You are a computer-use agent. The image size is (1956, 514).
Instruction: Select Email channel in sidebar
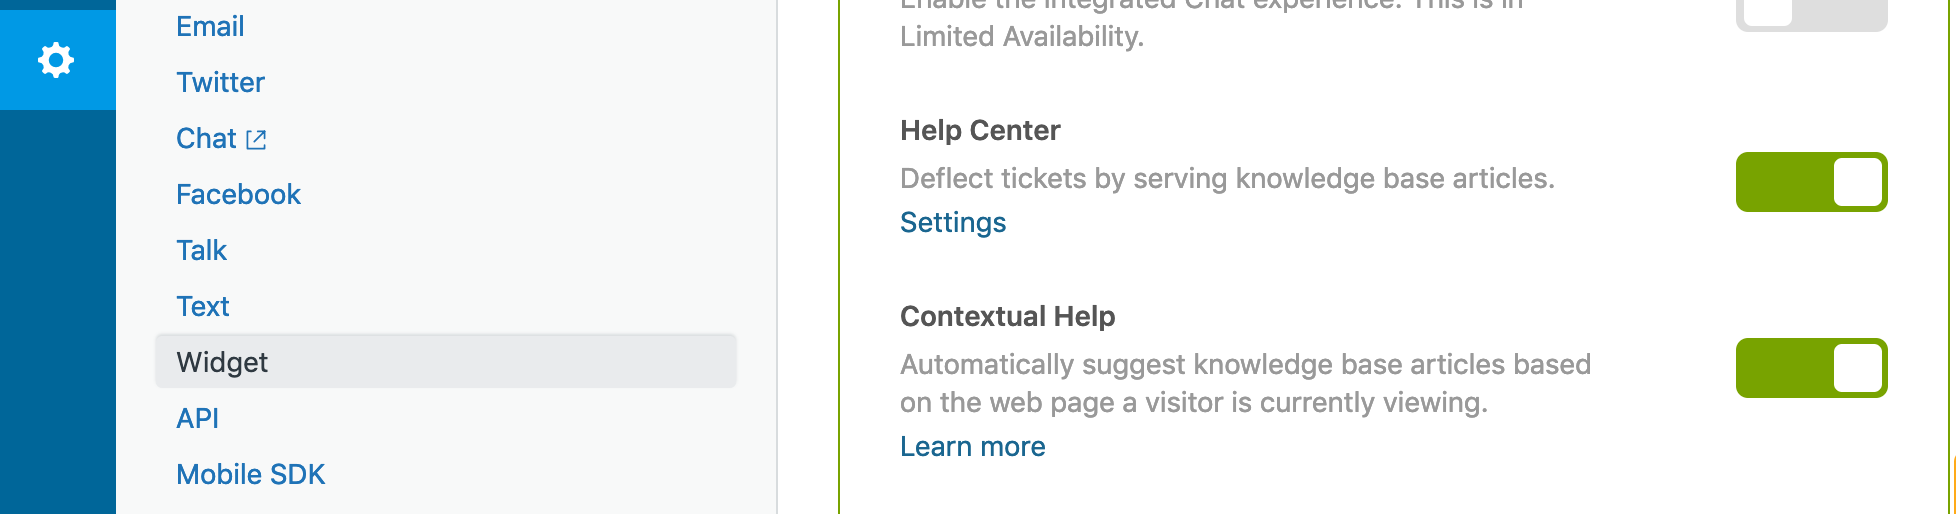click(210, 26)
